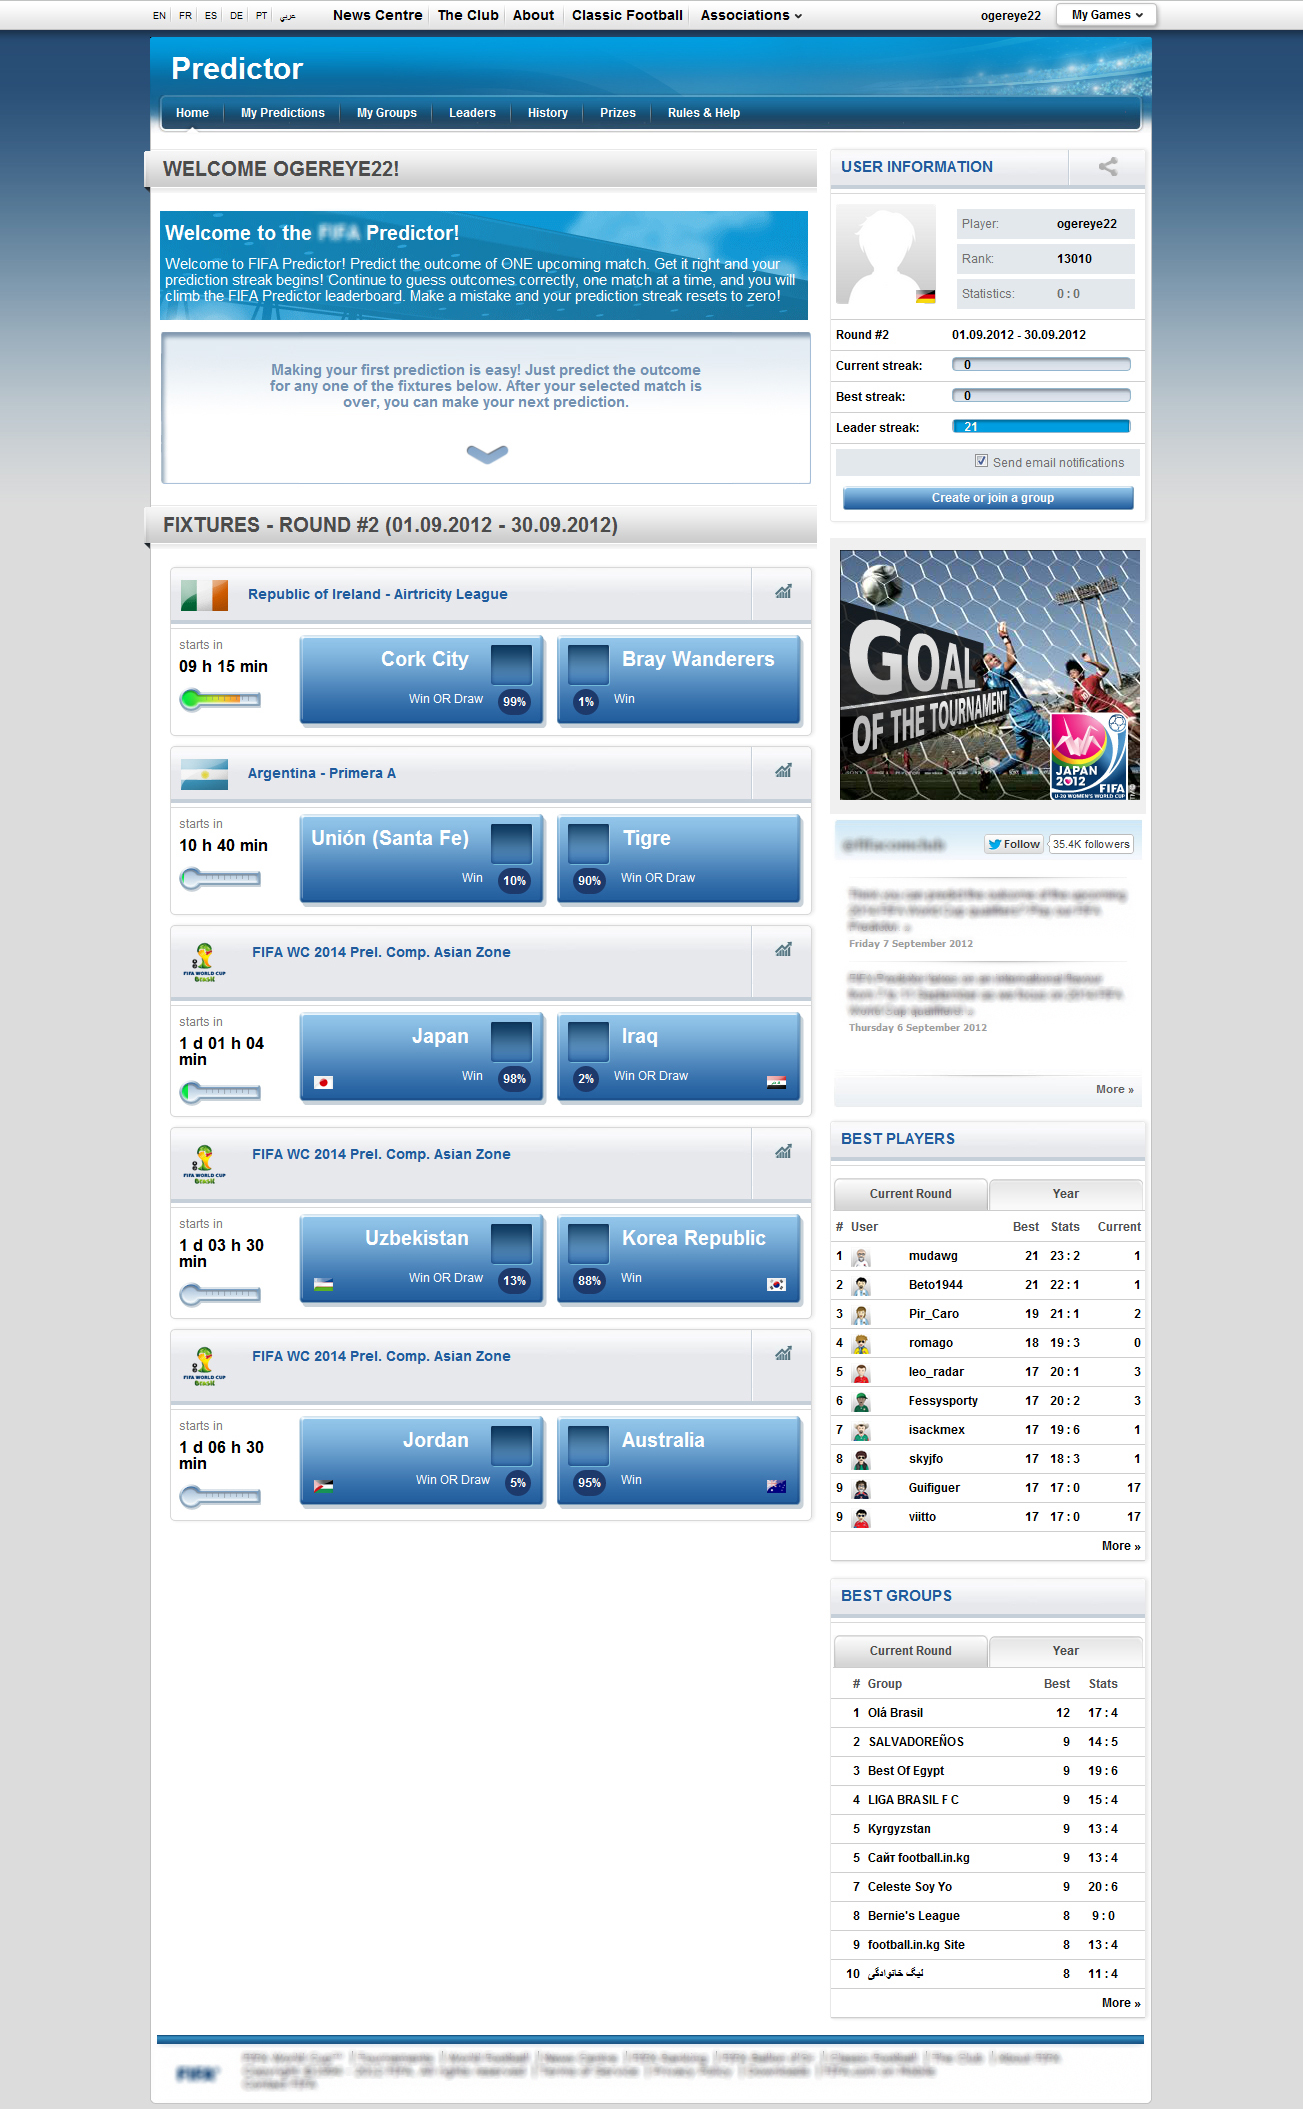Predict Bray Wanderers Win
The width and height of the screenshot is (1303, 2109).
679,680
